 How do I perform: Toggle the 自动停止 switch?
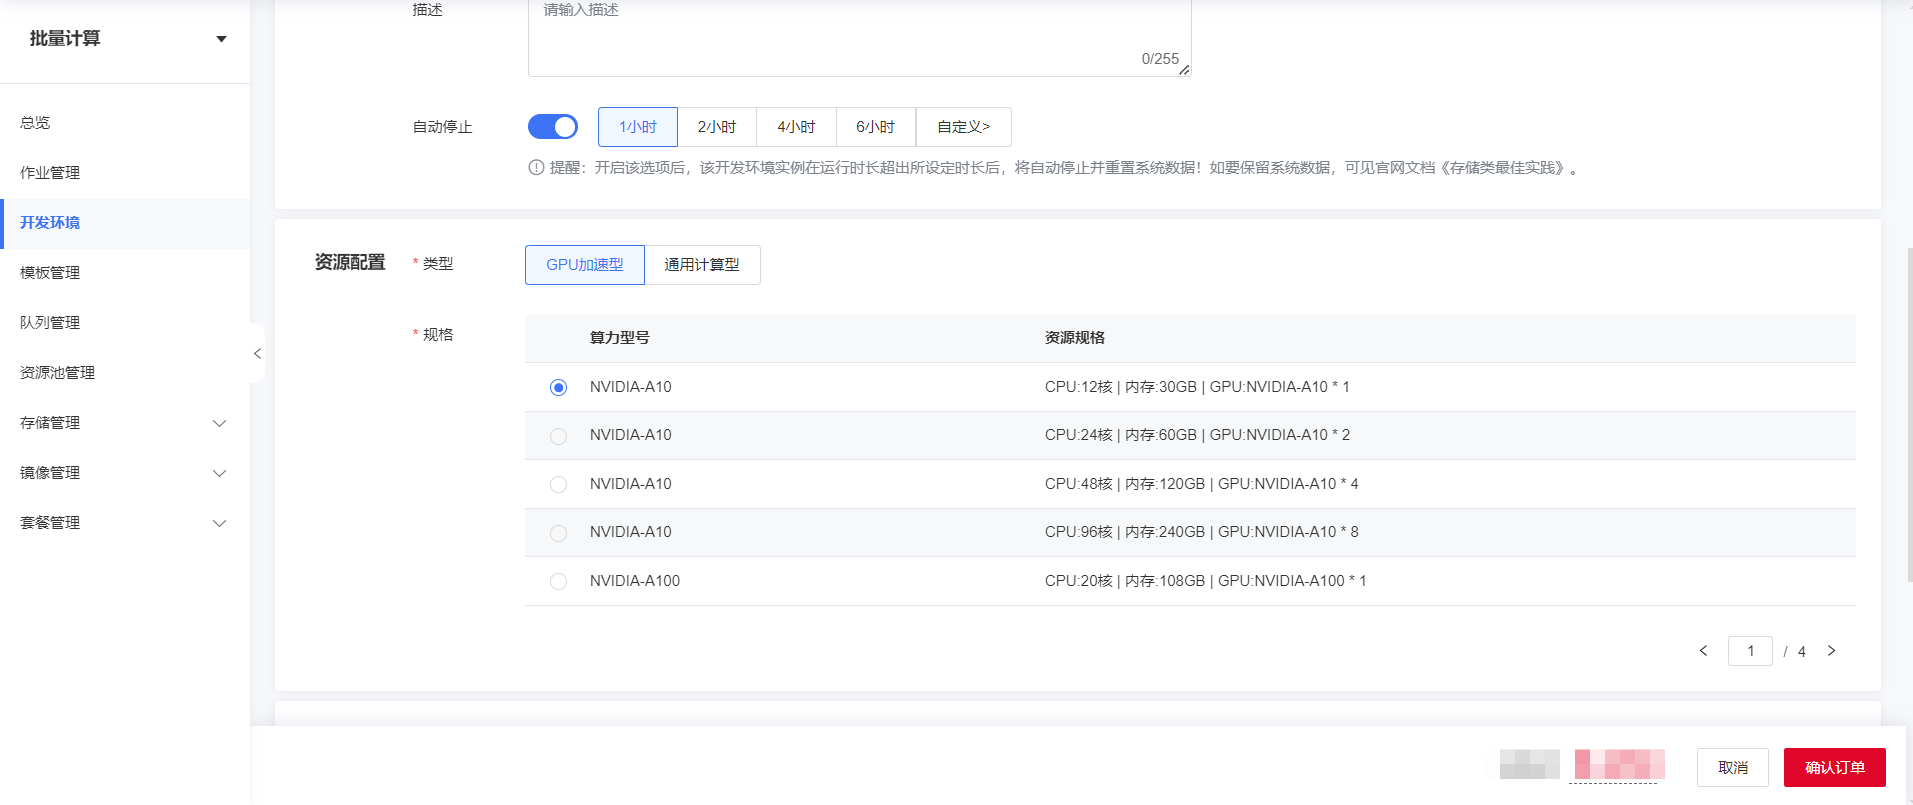pos(553,127)
